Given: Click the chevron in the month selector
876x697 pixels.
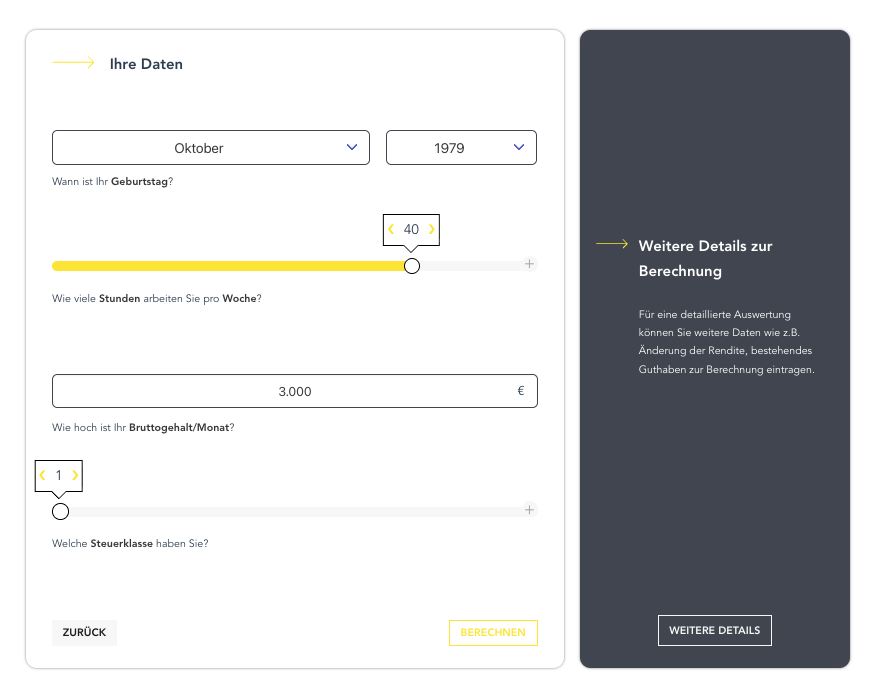Looking at the screenshot, I should (352, 147).
